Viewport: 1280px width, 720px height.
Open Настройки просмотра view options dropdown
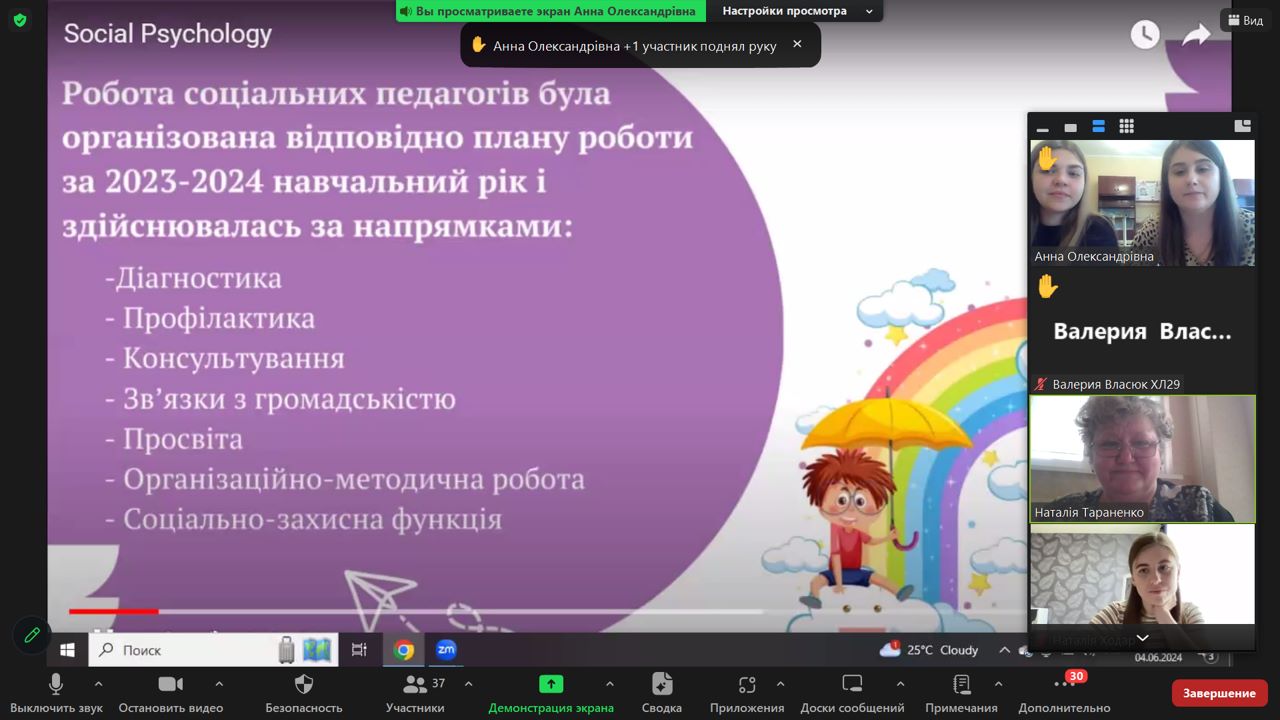point(794,11)
